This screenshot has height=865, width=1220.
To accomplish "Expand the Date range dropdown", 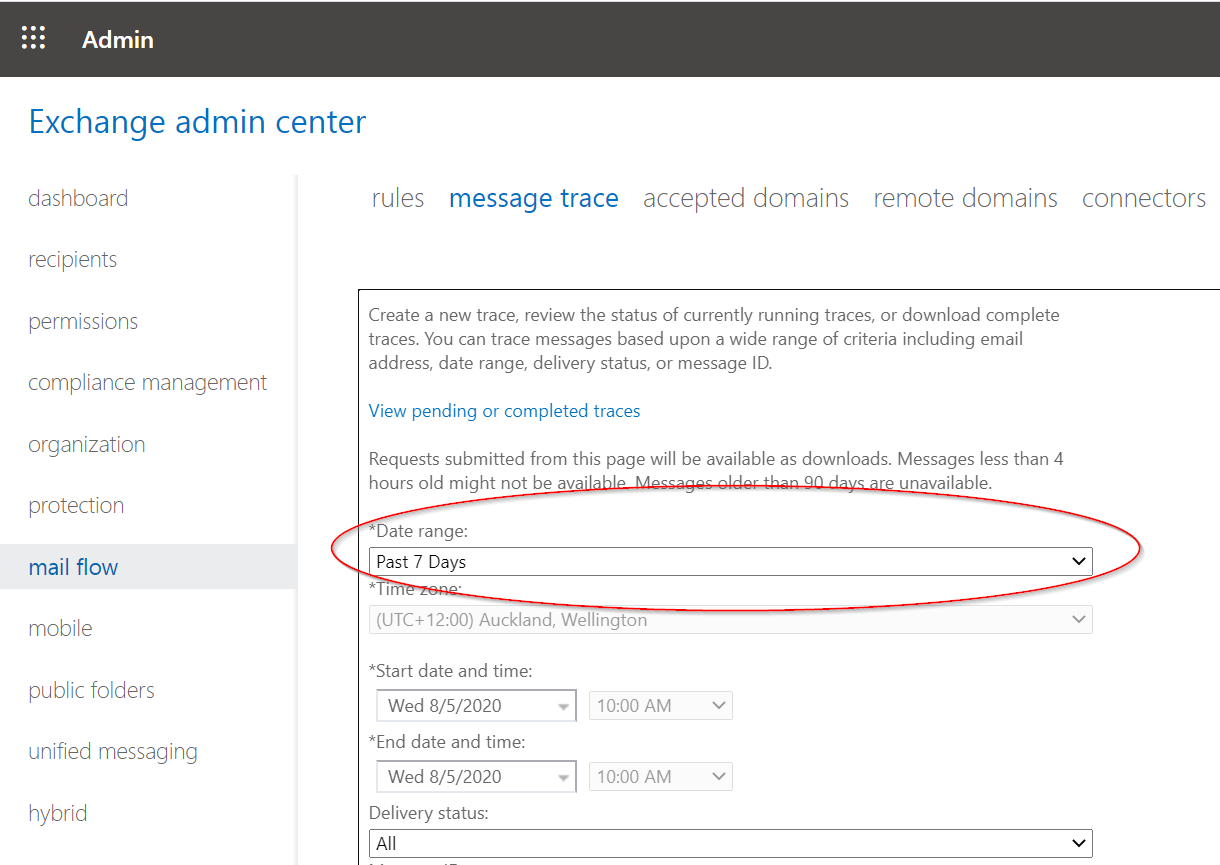I will pyautogui.click(x=730, y=562).
